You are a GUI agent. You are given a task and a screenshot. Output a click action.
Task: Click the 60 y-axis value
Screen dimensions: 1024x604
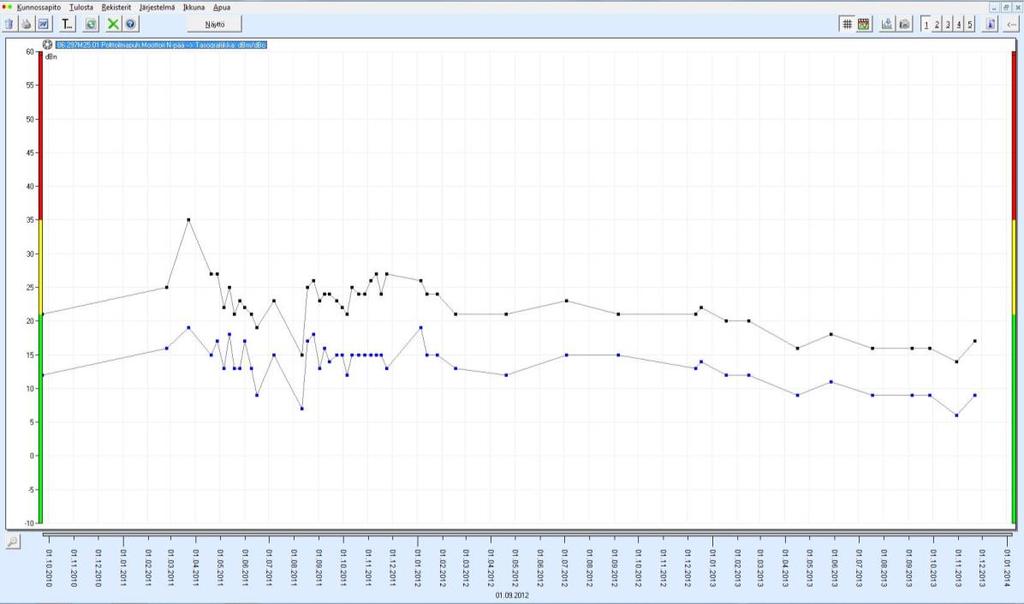30,52
